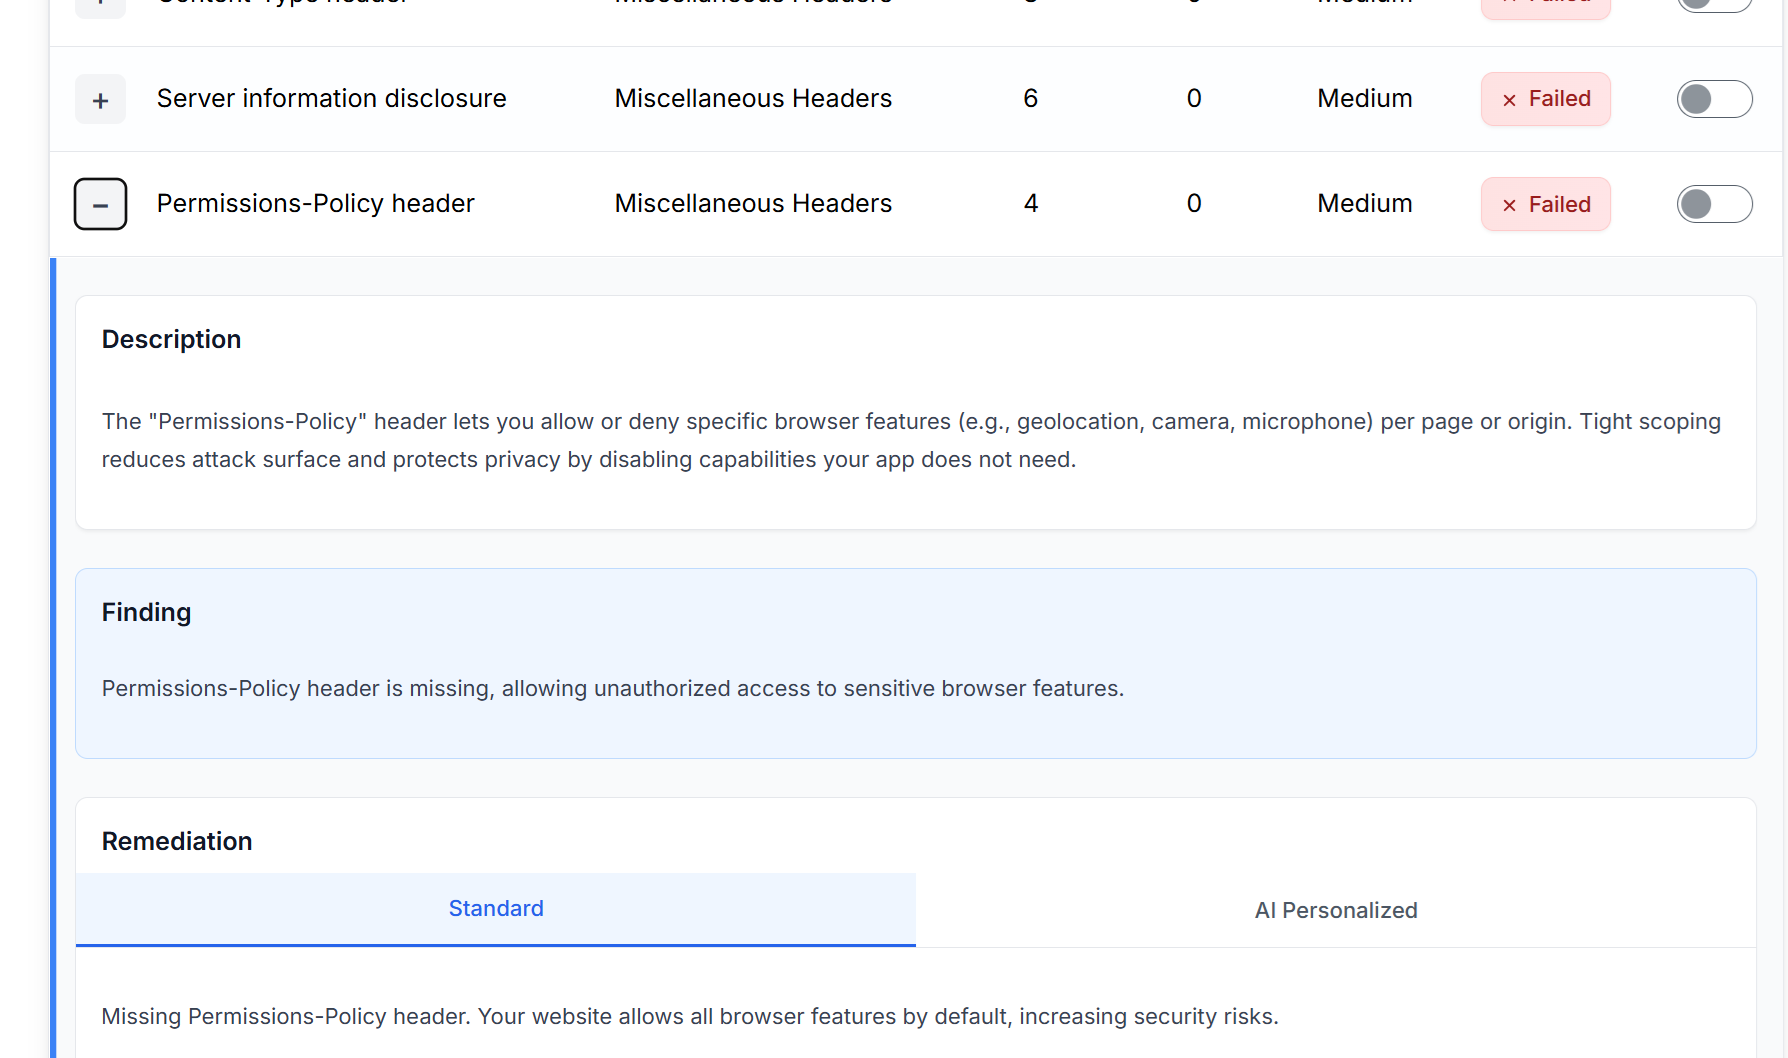Click Failed status text for Server information disclosure
The height and width of the screenshot is (1058, 1788).
[1559, 99]
